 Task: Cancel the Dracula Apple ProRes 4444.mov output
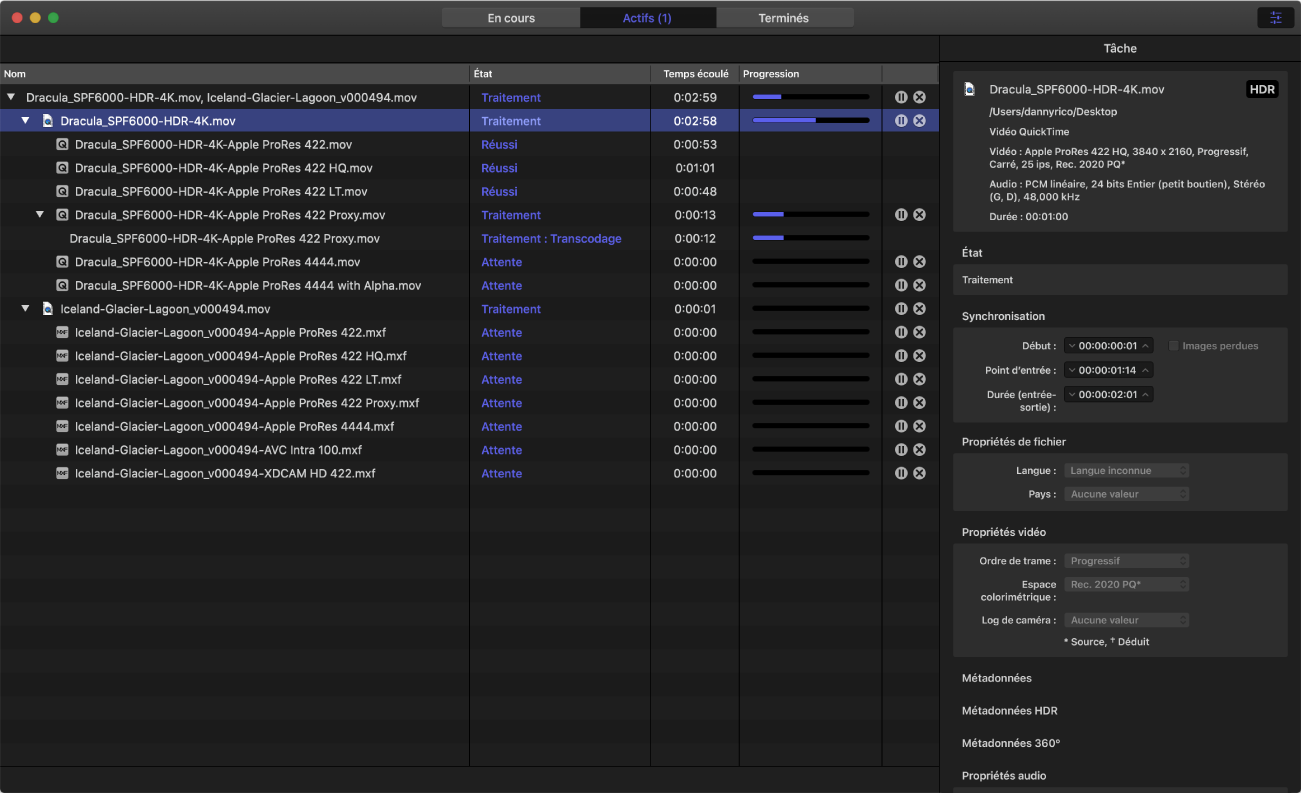(919, 262)
